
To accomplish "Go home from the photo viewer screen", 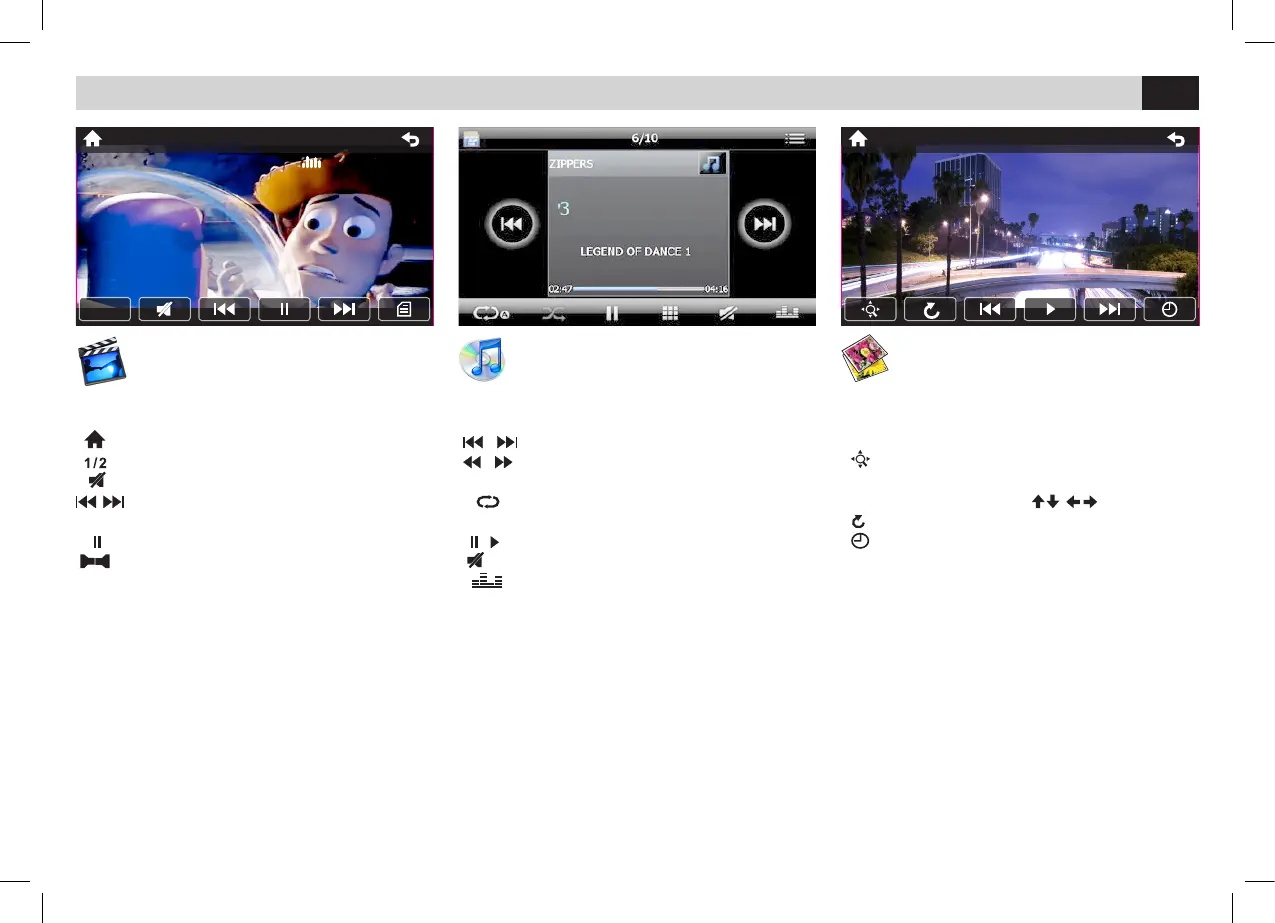I will pos(858,140).
